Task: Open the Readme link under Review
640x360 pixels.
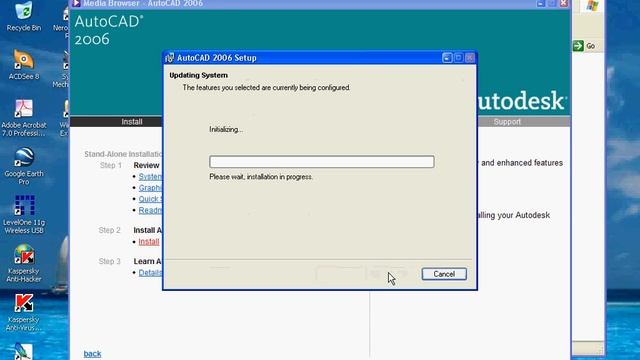Action: (150, 210)
